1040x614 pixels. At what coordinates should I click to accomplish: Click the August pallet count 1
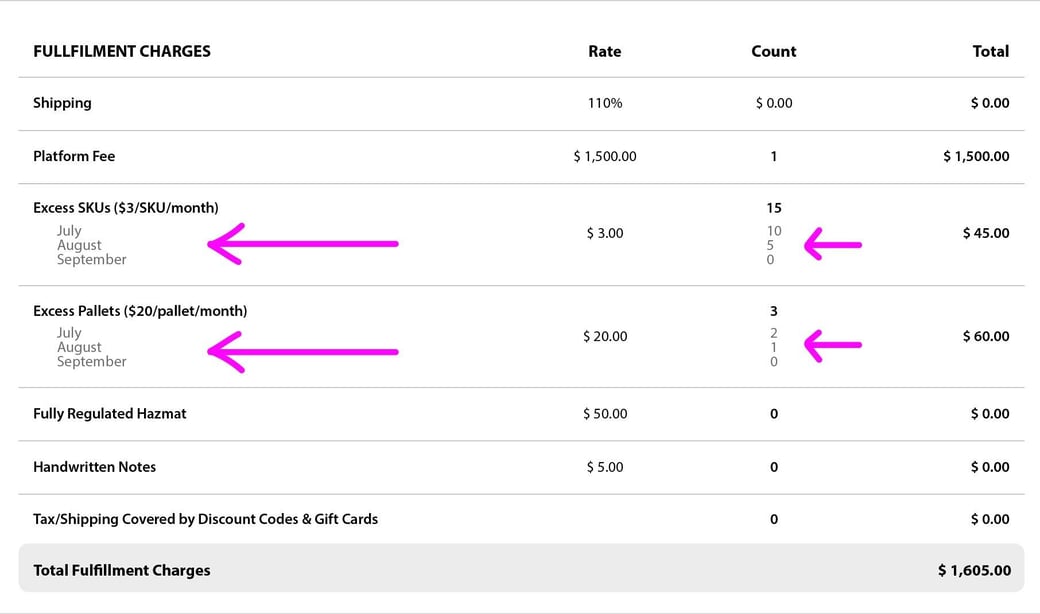coord(773,347)
